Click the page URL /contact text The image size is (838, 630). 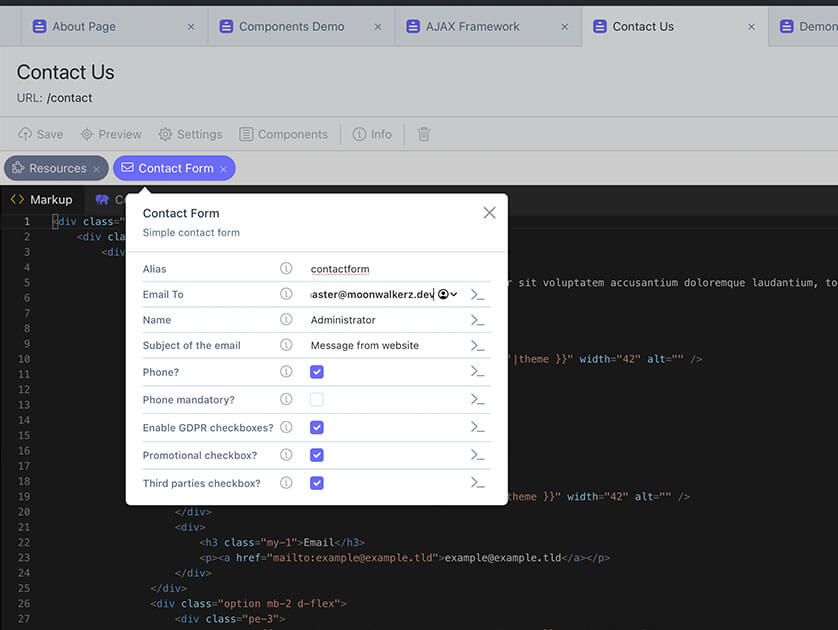(x=69, y=98)
